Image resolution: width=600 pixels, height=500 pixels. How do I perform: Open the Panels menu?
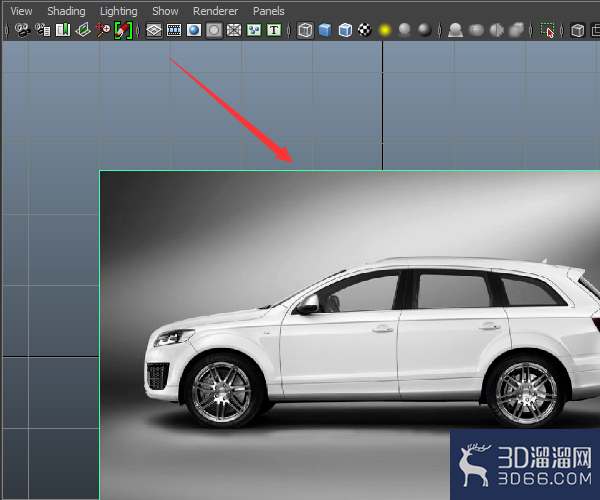tap(269, 11)
